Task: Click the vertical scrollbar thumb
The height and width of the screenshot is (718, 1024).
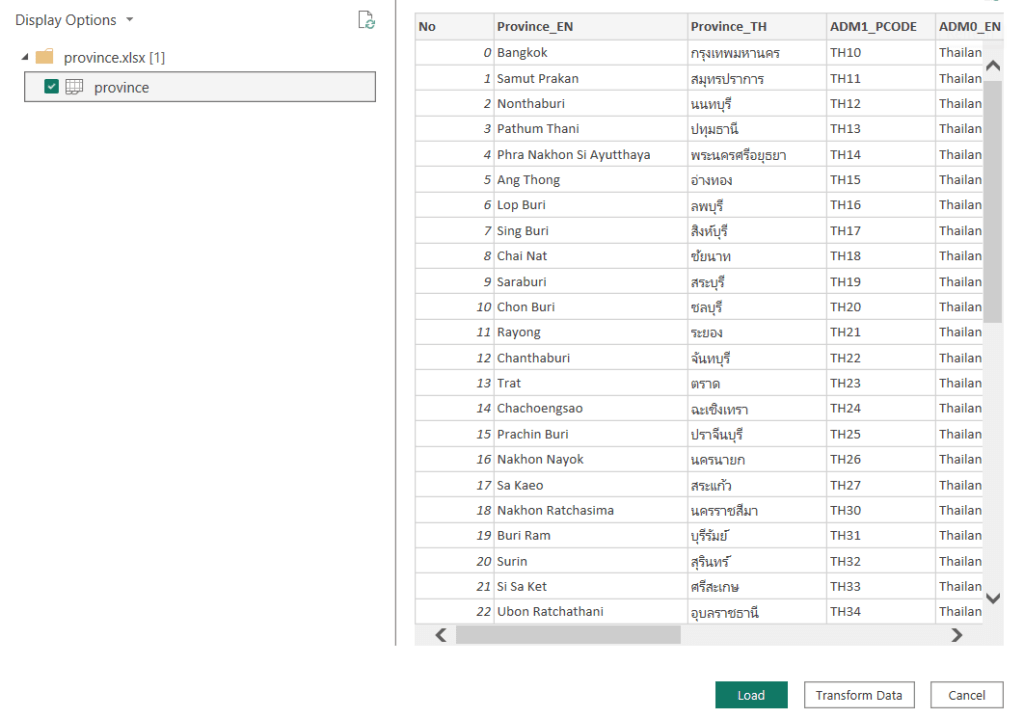Action: pyautogui.click(x=993, y=200)
